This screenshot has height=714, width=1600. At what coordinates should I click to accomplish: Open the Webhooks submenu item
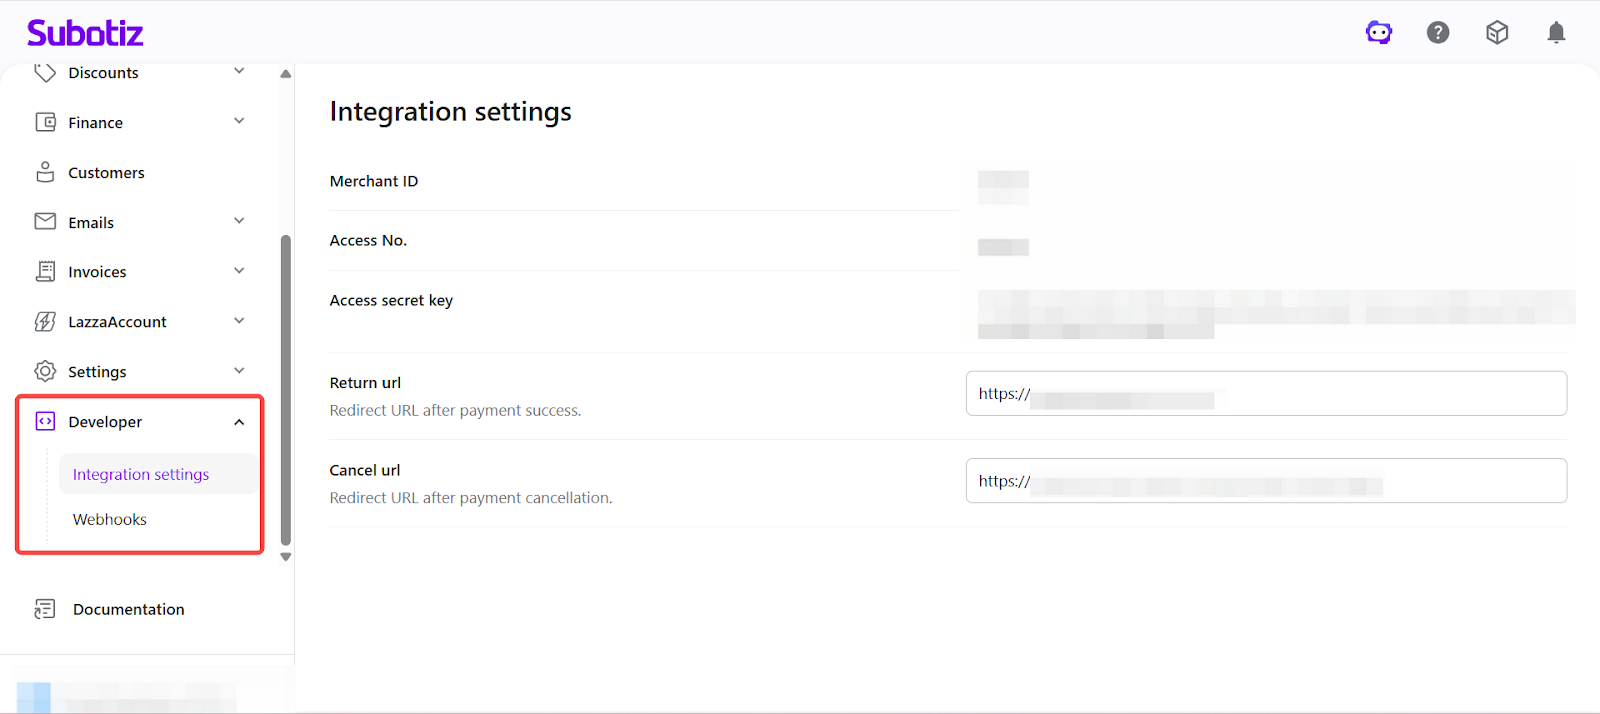(x=110, y=519)
